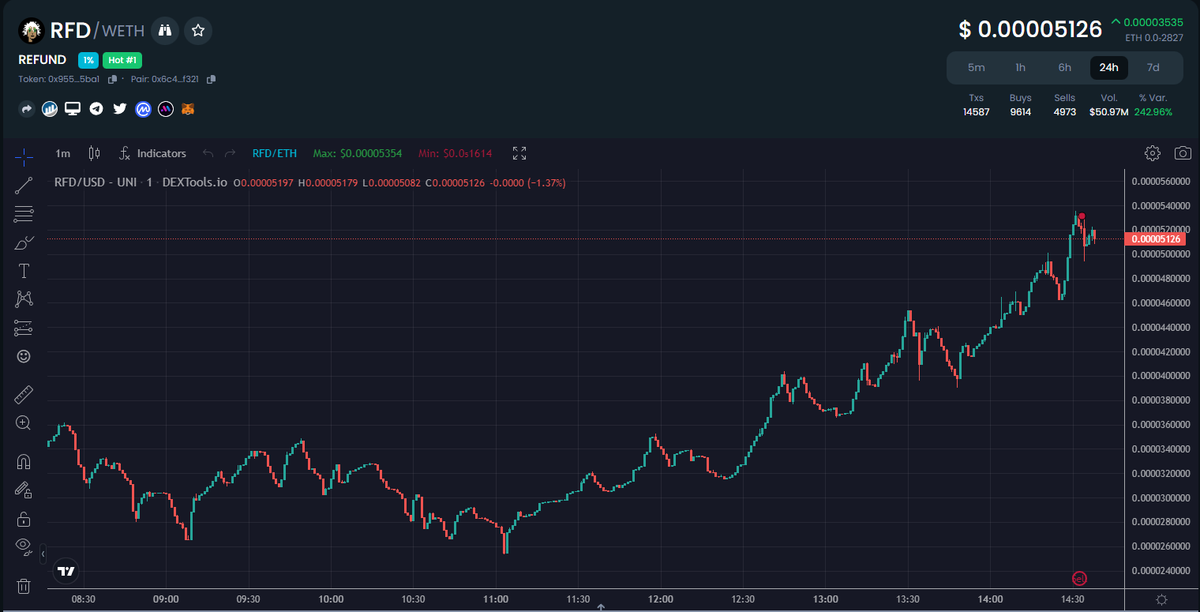Image resolution: width=1200 pixels, height=612 pixels.
Task: Collapse the drawing toolbar with small arrow
Action: (x=44, y=552)
